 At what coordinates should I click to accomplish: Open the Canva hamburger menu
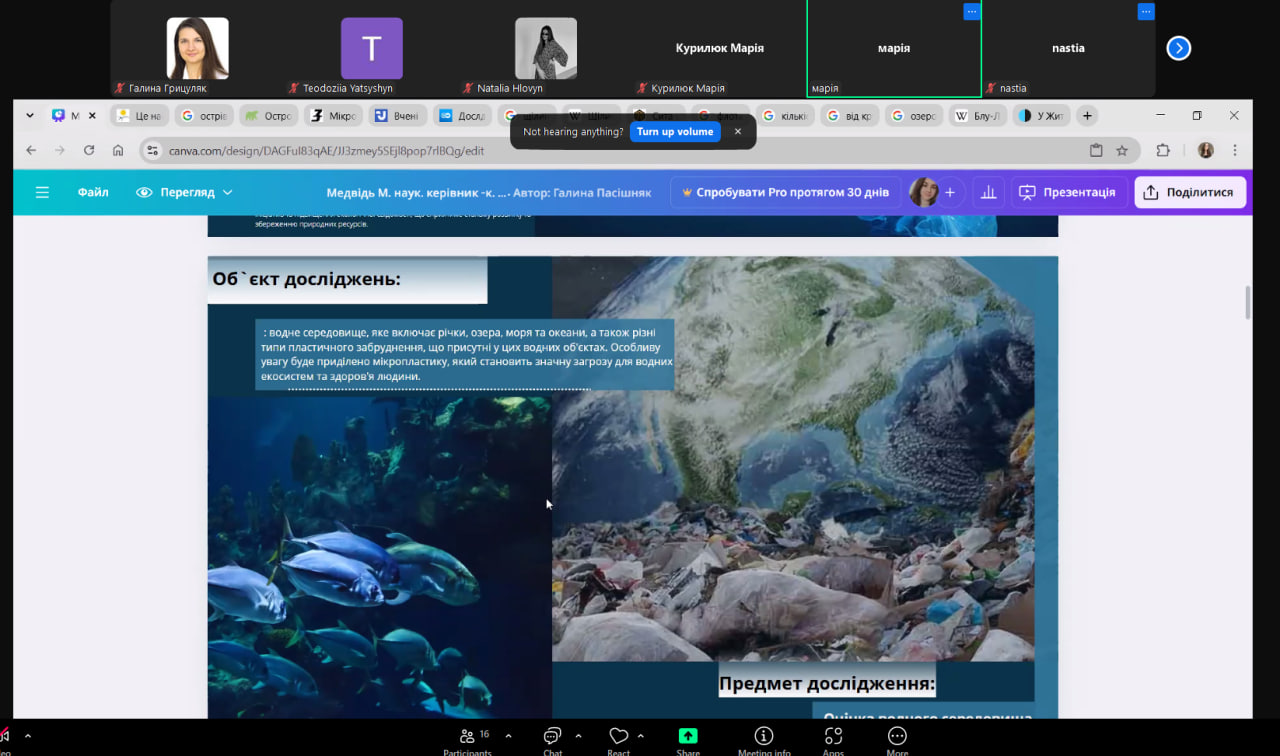(x=42, y=192)
